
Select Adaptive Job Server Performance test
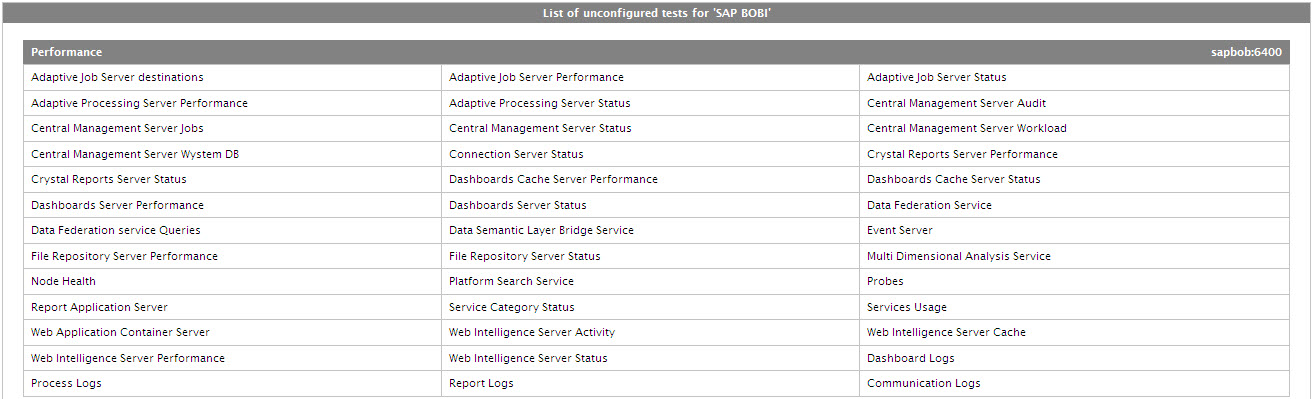tap(536, 77)
